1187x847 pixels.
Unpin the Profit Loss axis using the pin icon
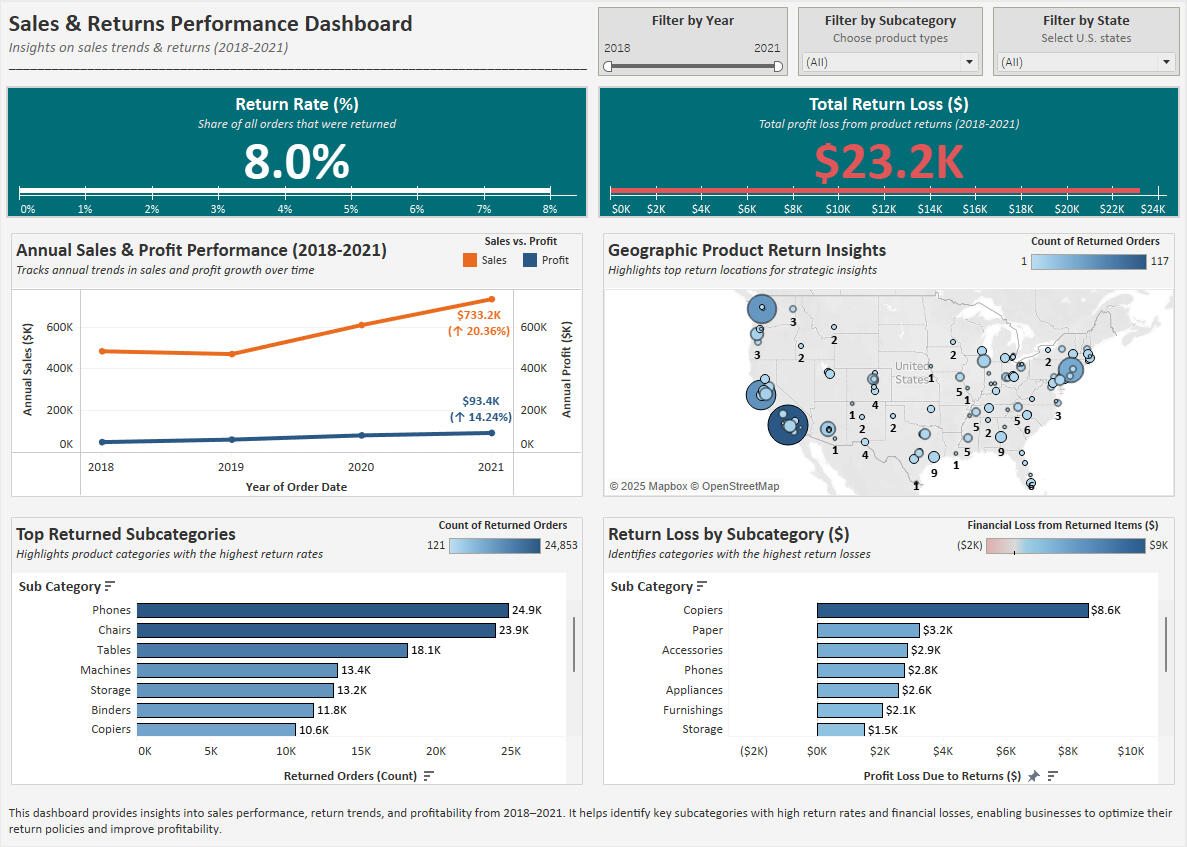coord(1033,776)
